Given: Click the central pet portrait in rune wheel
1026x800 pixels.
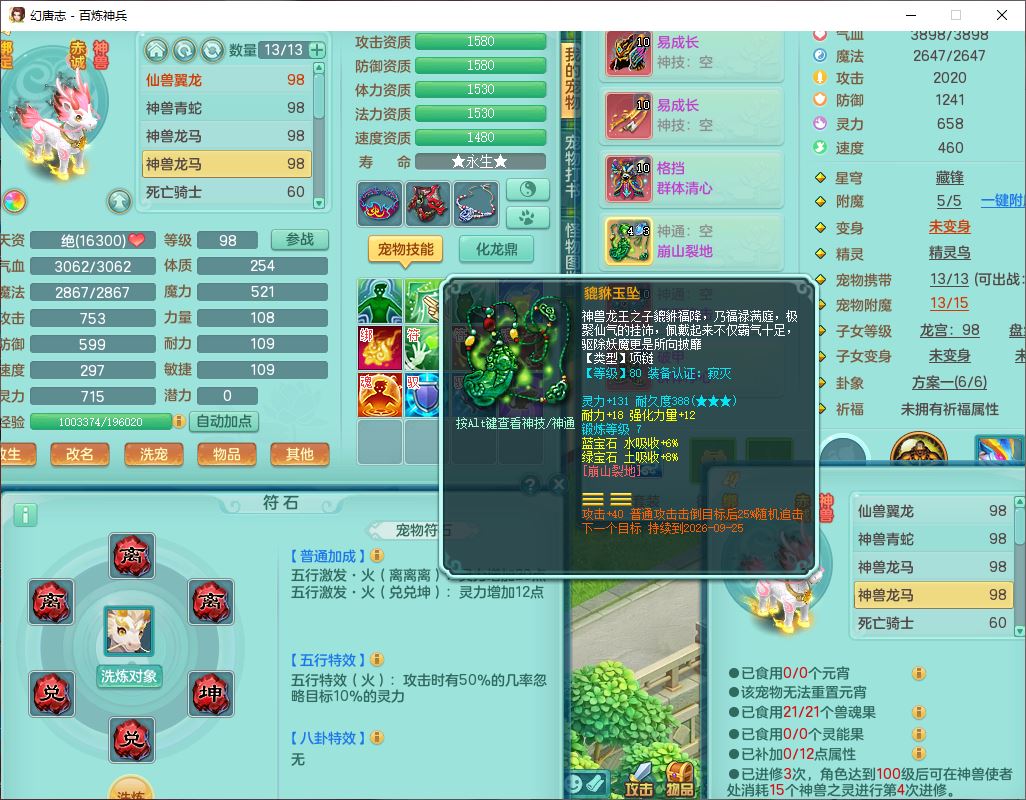Looking at the screenshot, I should pos(129,631).
